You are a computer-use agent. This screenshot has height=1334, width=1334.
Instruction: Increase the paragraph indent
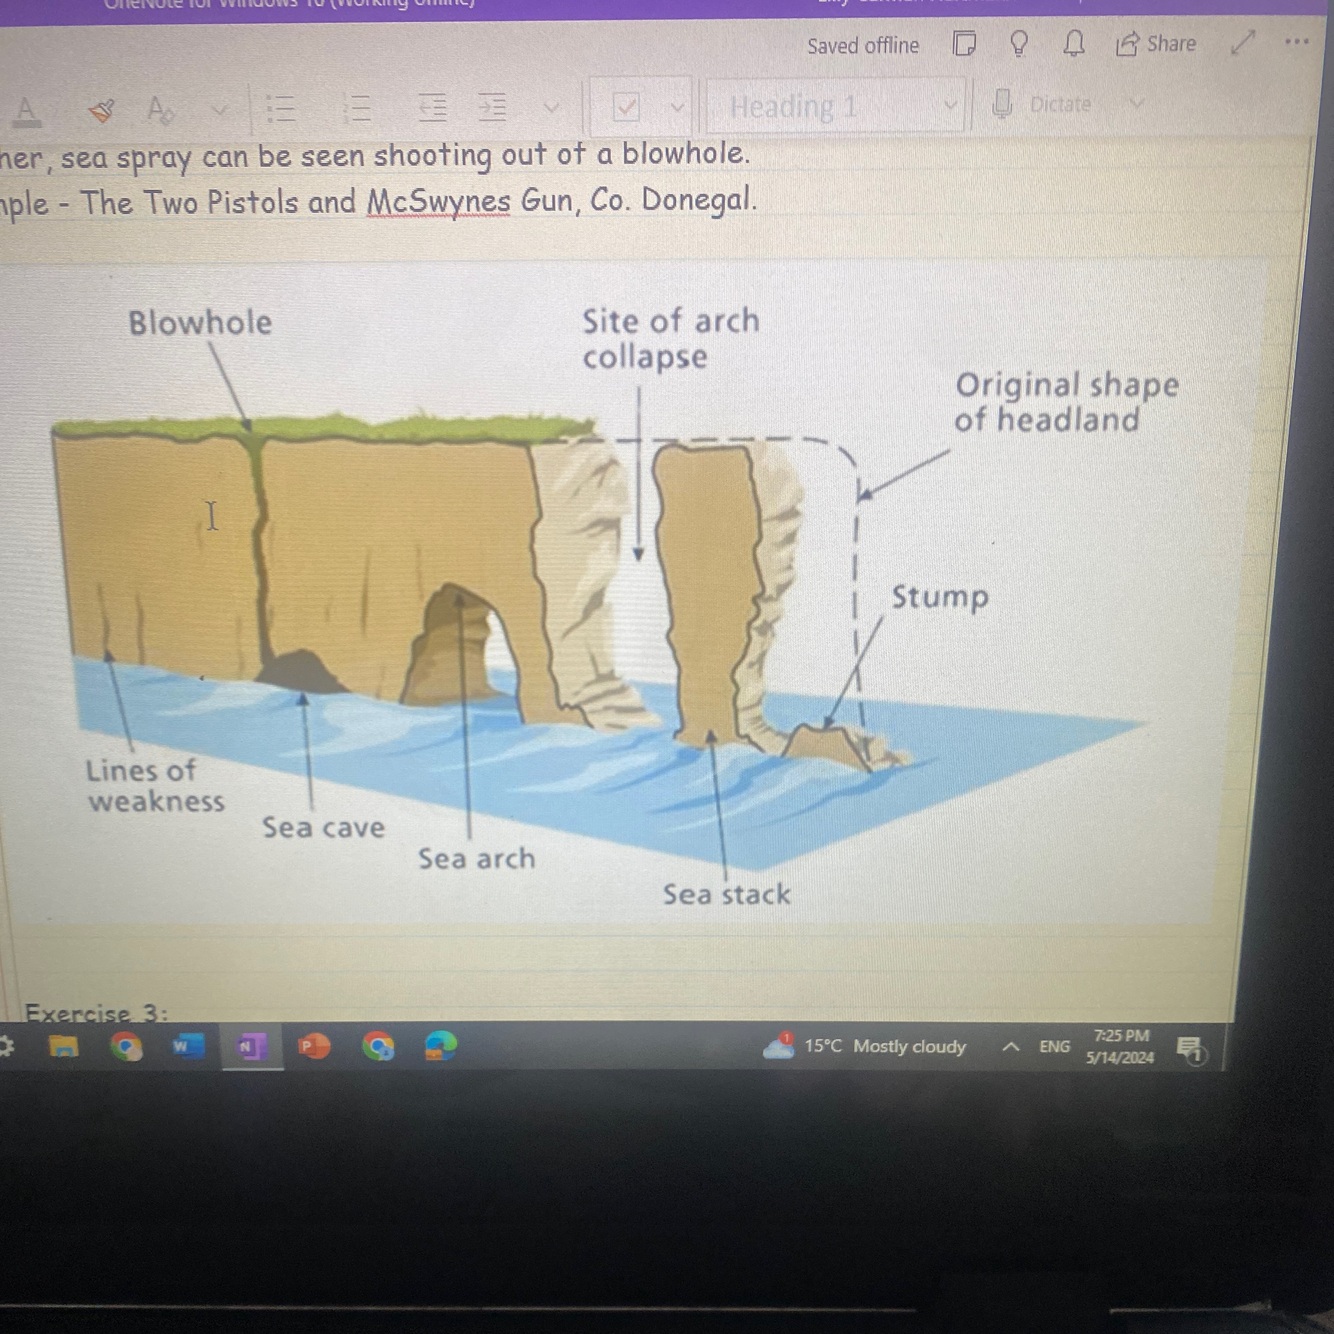coord(492,107)
